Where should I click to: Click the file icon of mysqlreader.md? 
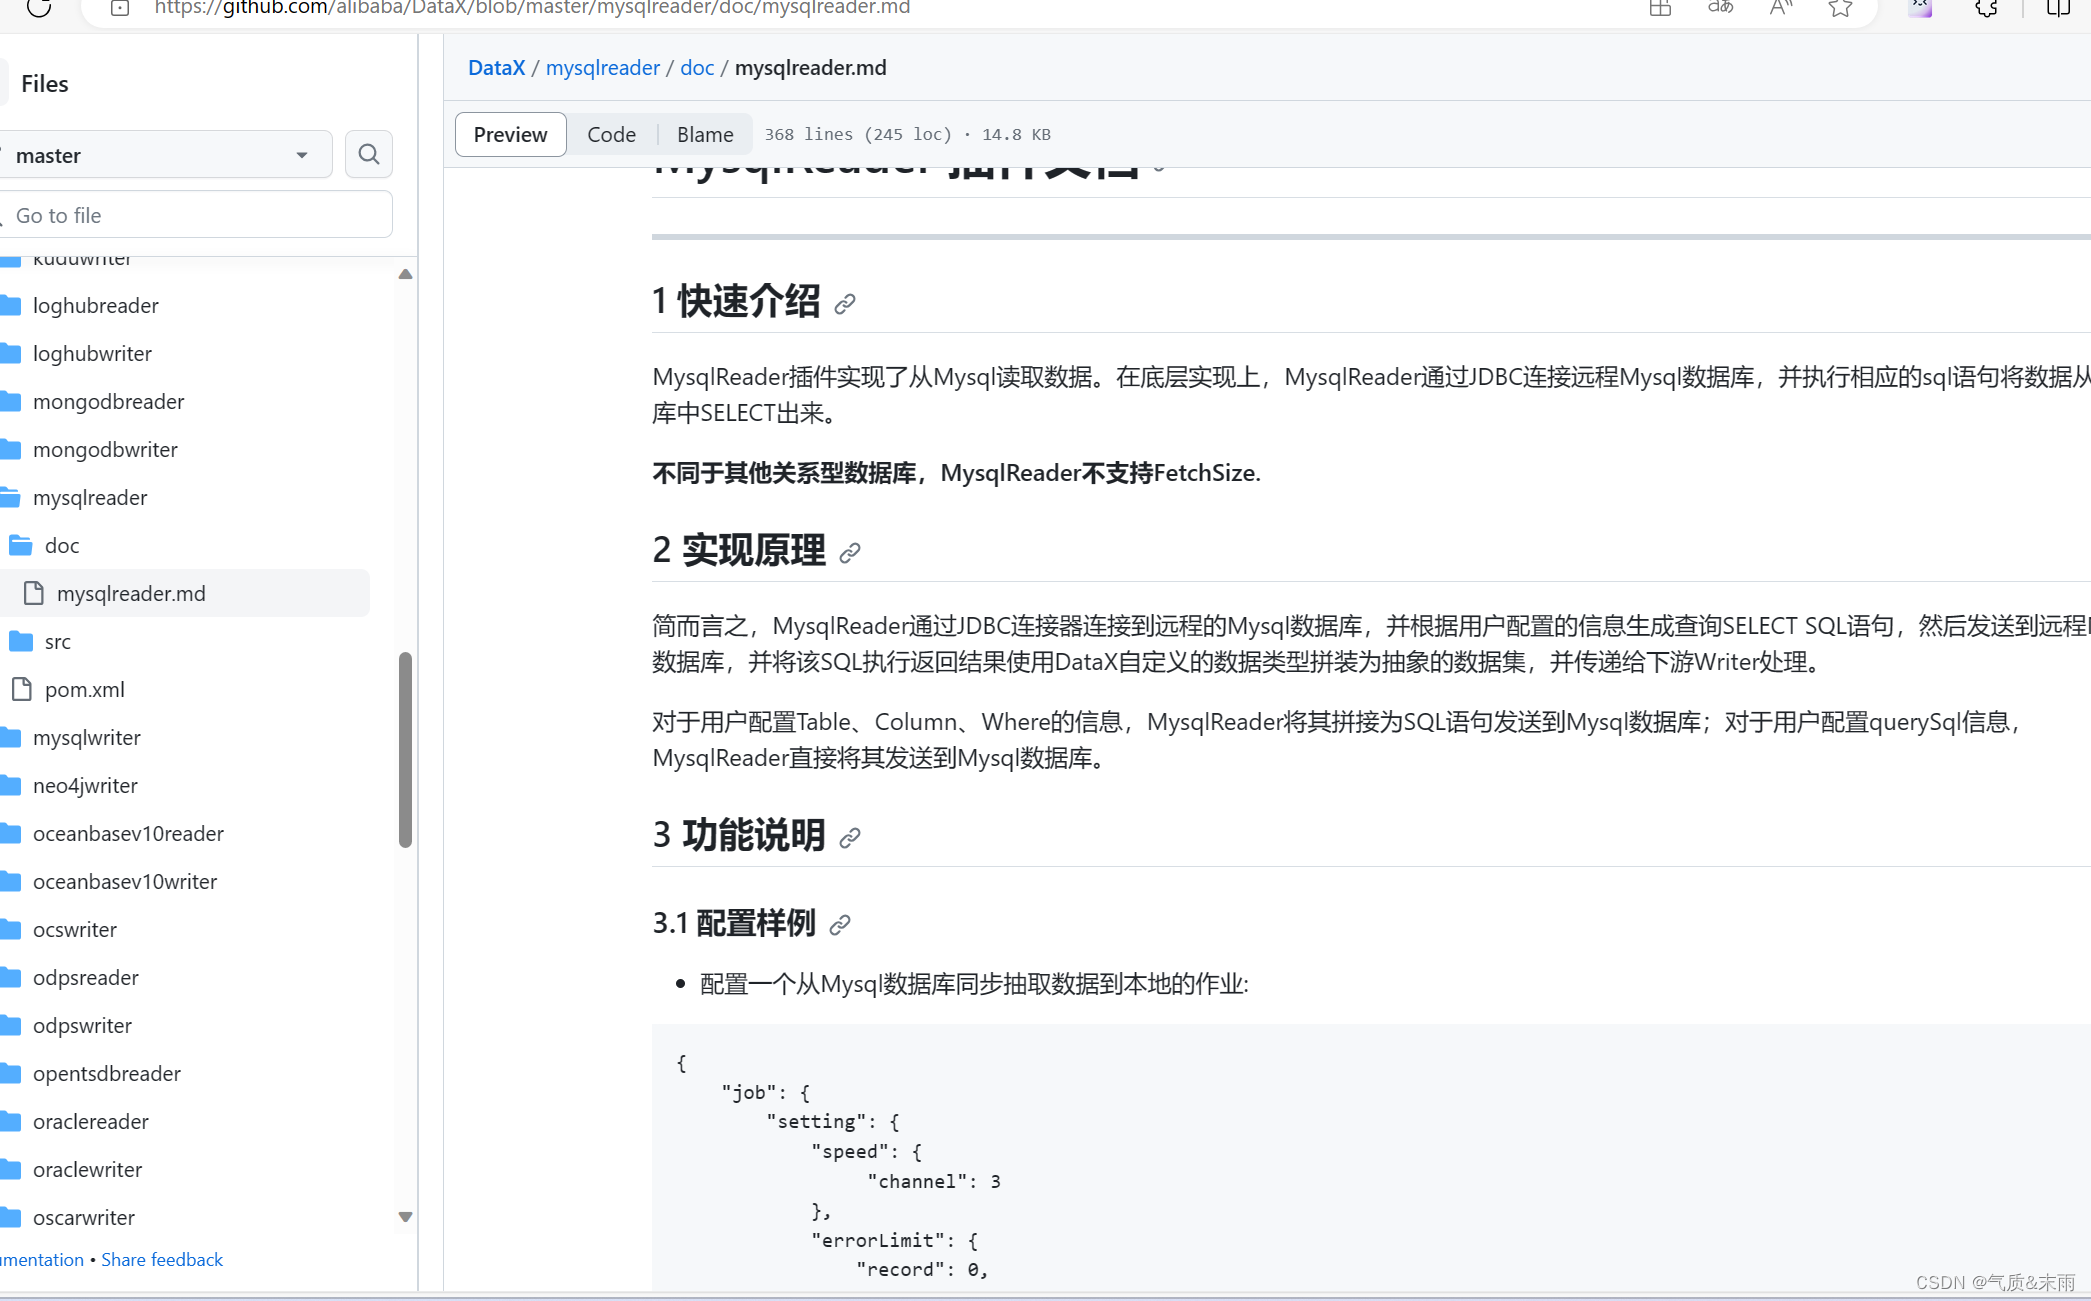[34, 593]
